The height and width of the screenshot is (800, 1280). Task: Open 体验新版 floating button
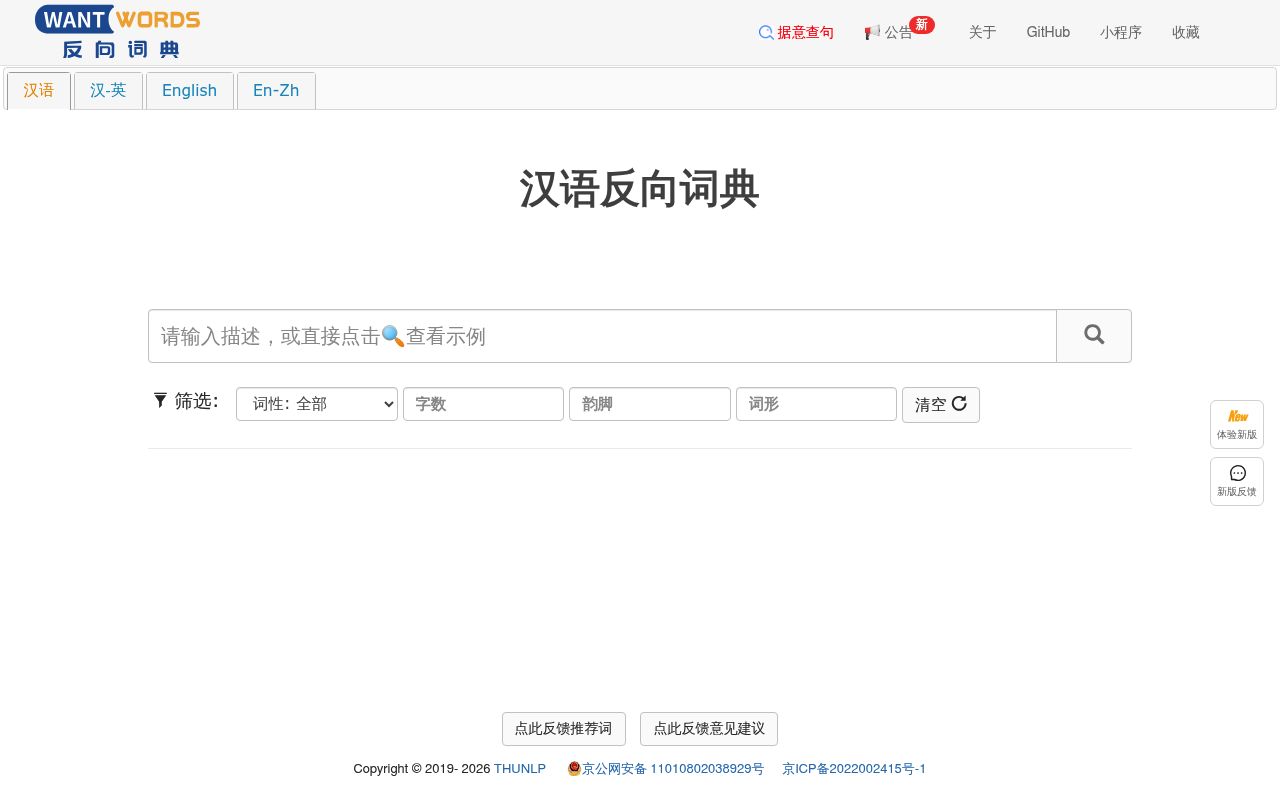[1237, 424]
